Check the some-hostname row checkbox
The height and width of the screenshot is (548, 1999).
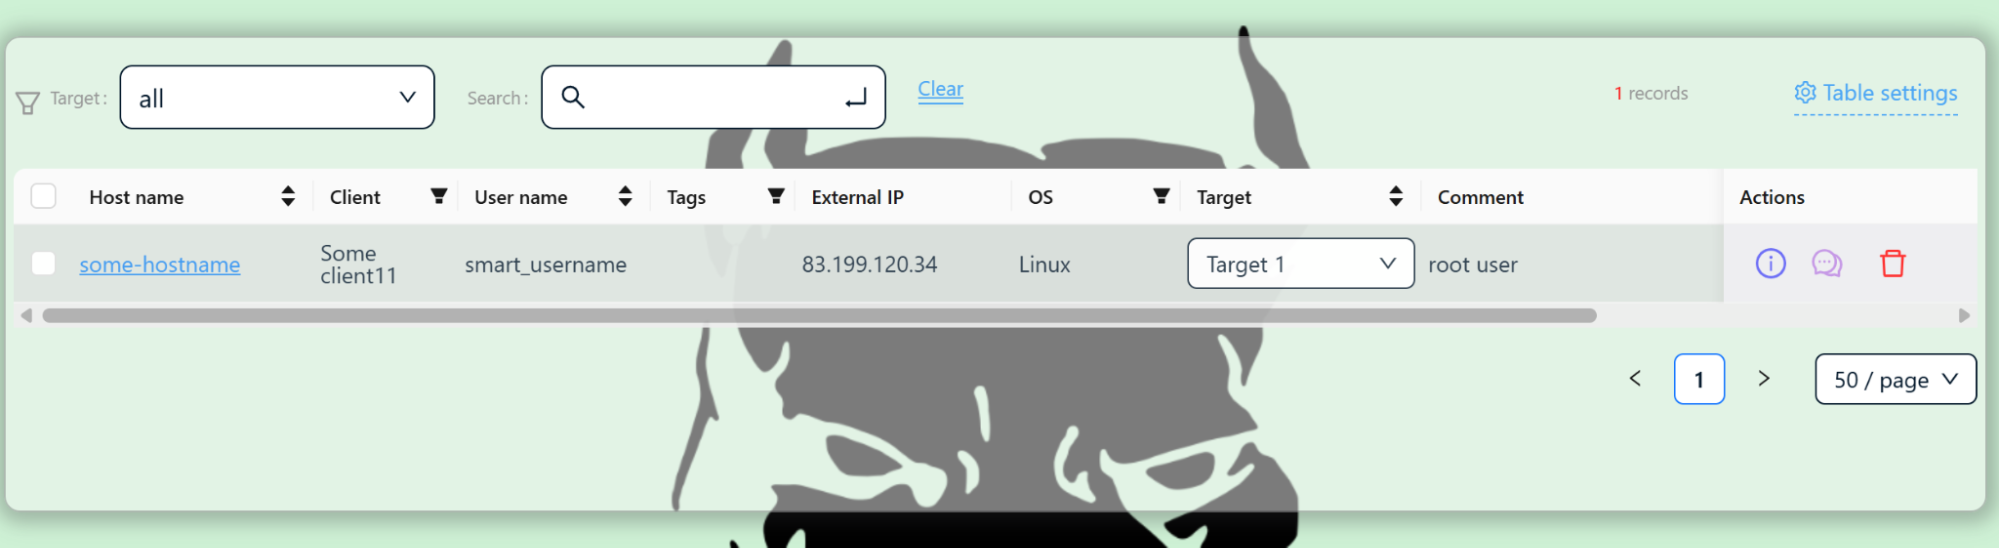click(x=43, y=264)
